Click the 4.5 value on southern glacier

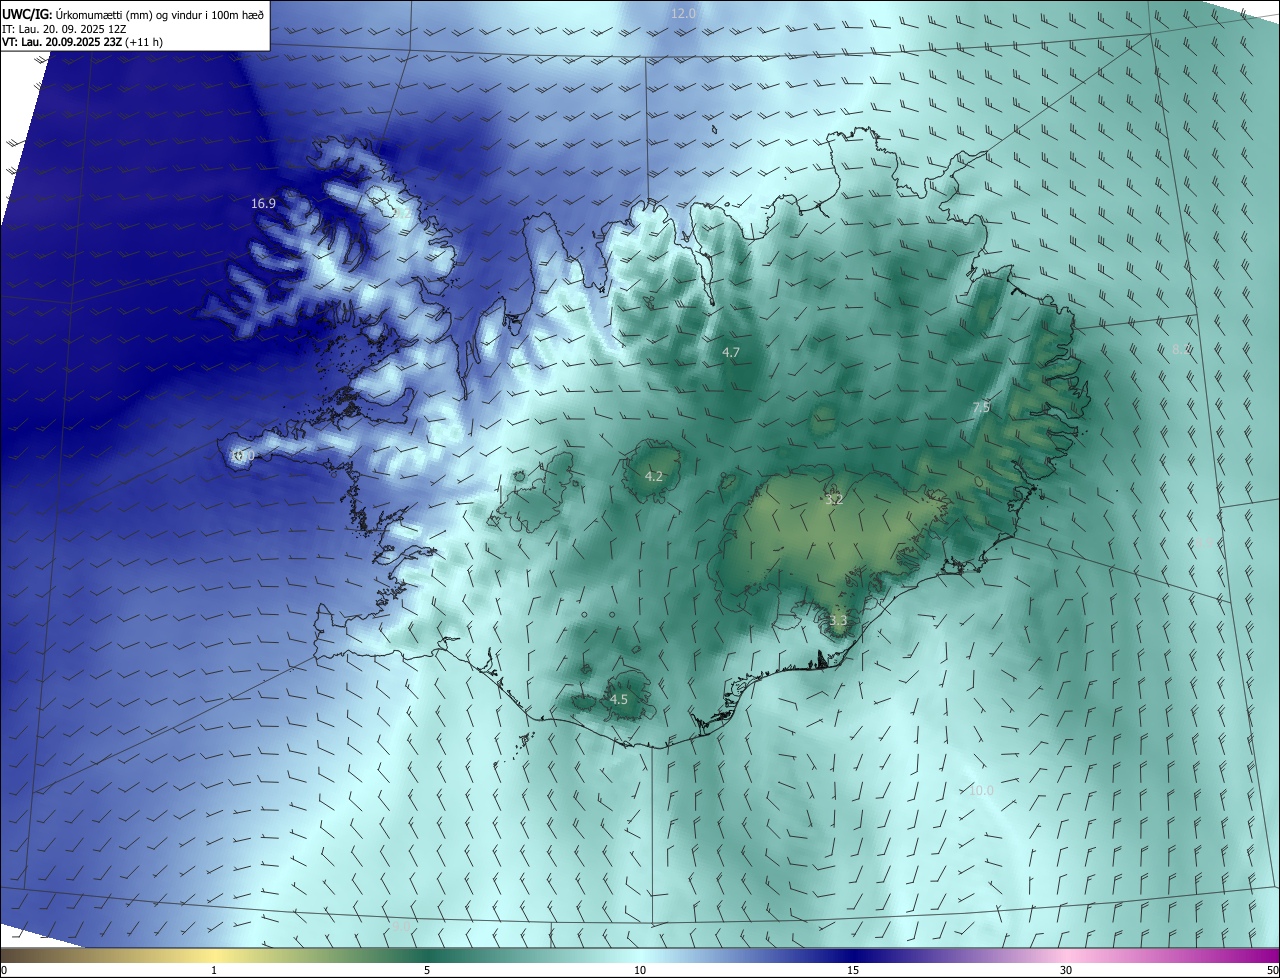619,699
